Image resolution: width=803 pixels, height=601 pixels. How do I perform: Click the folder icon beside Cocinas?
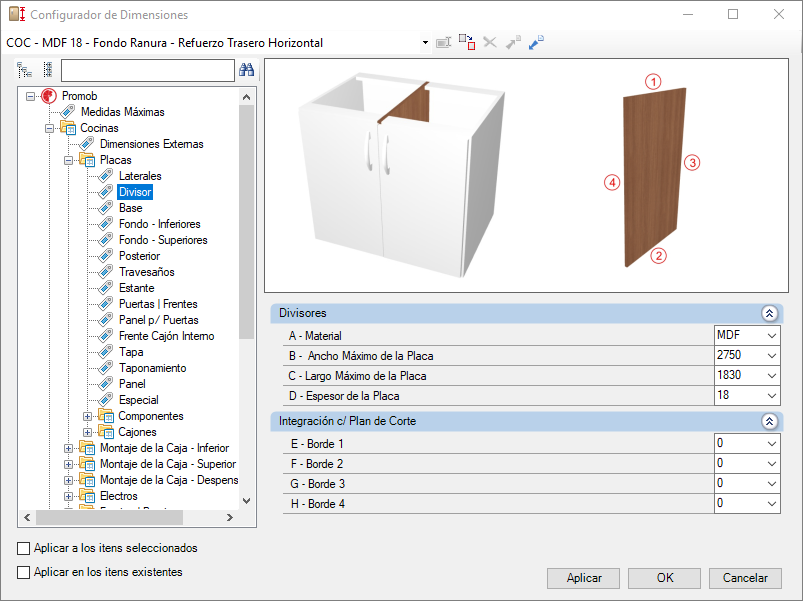(x=68, y=127)
